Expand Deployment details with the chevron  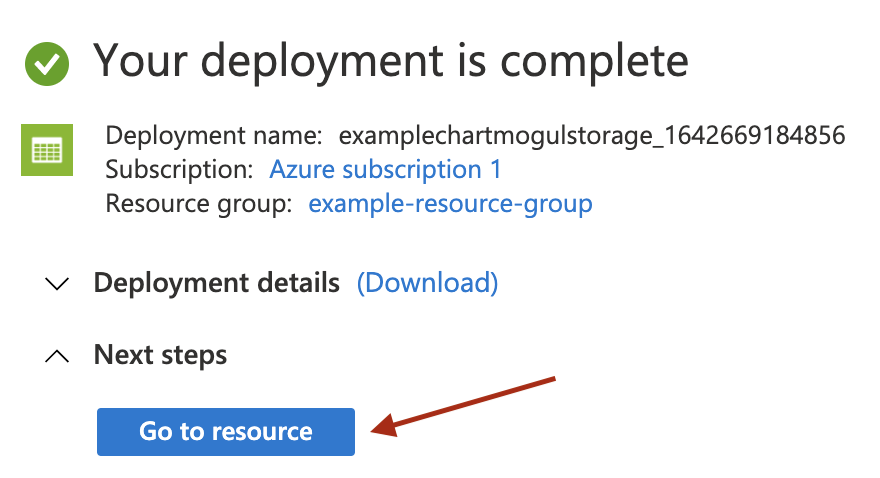57,283
